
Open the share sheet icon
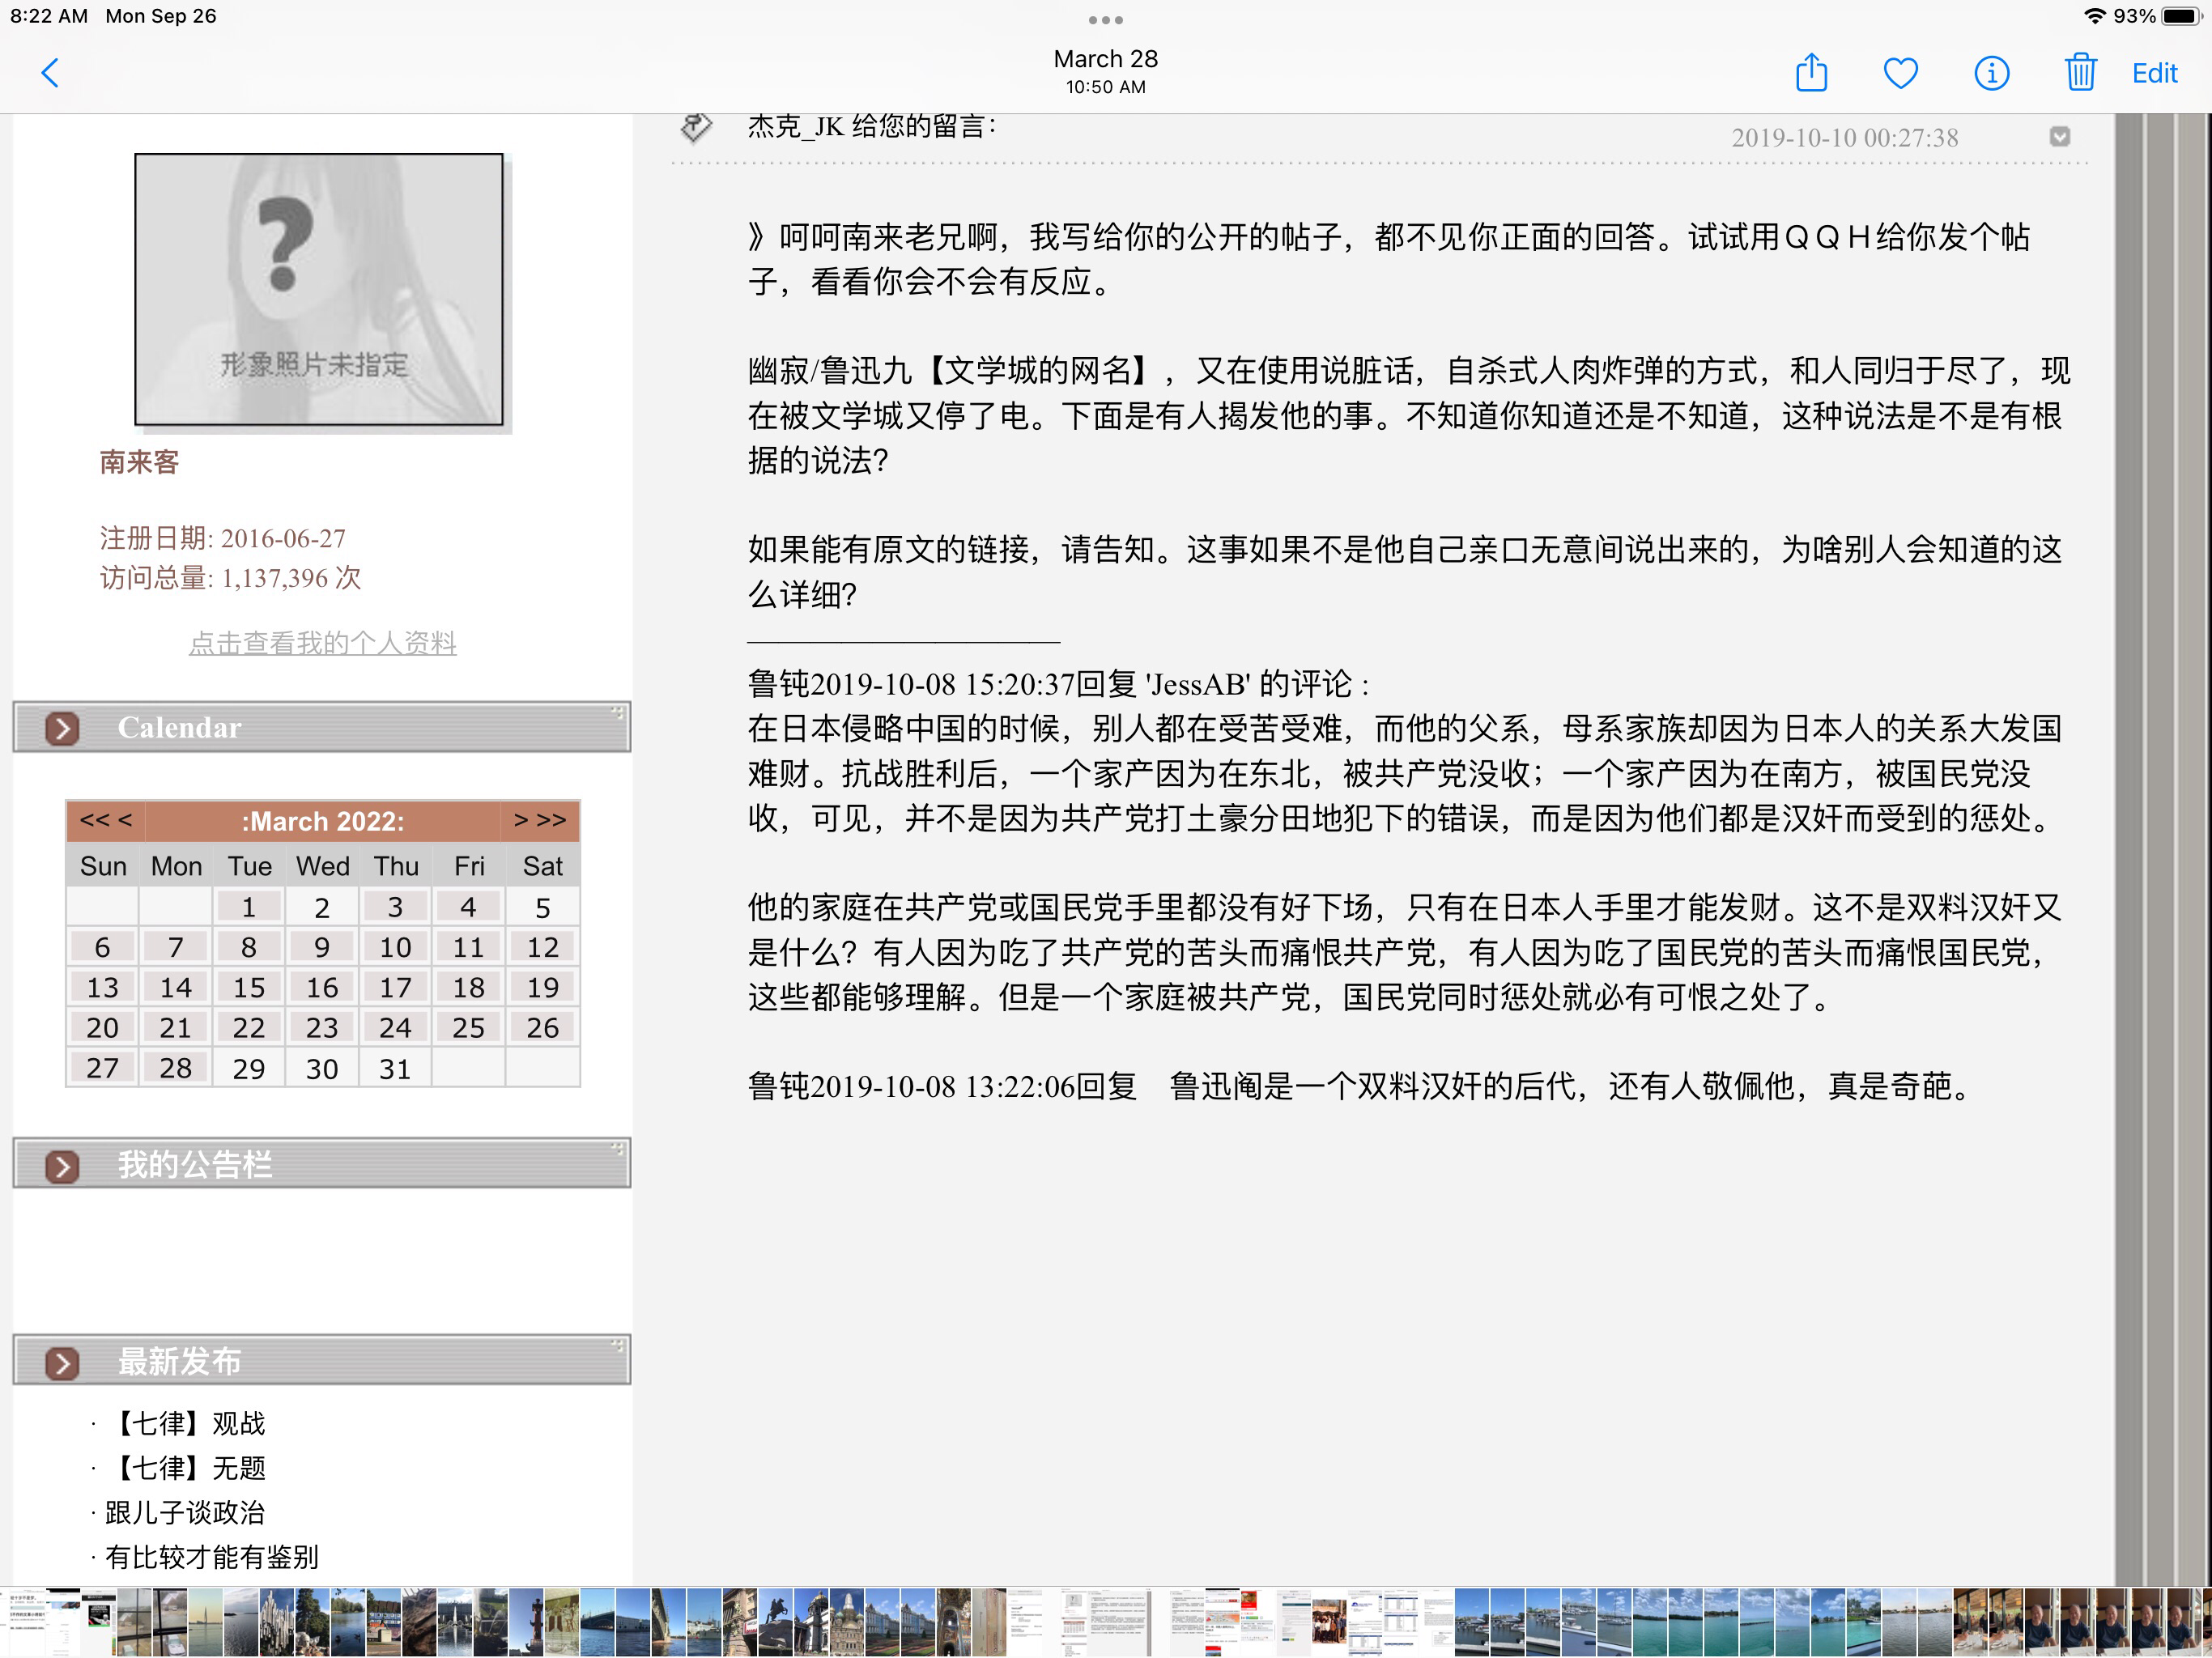(1811, 72)
